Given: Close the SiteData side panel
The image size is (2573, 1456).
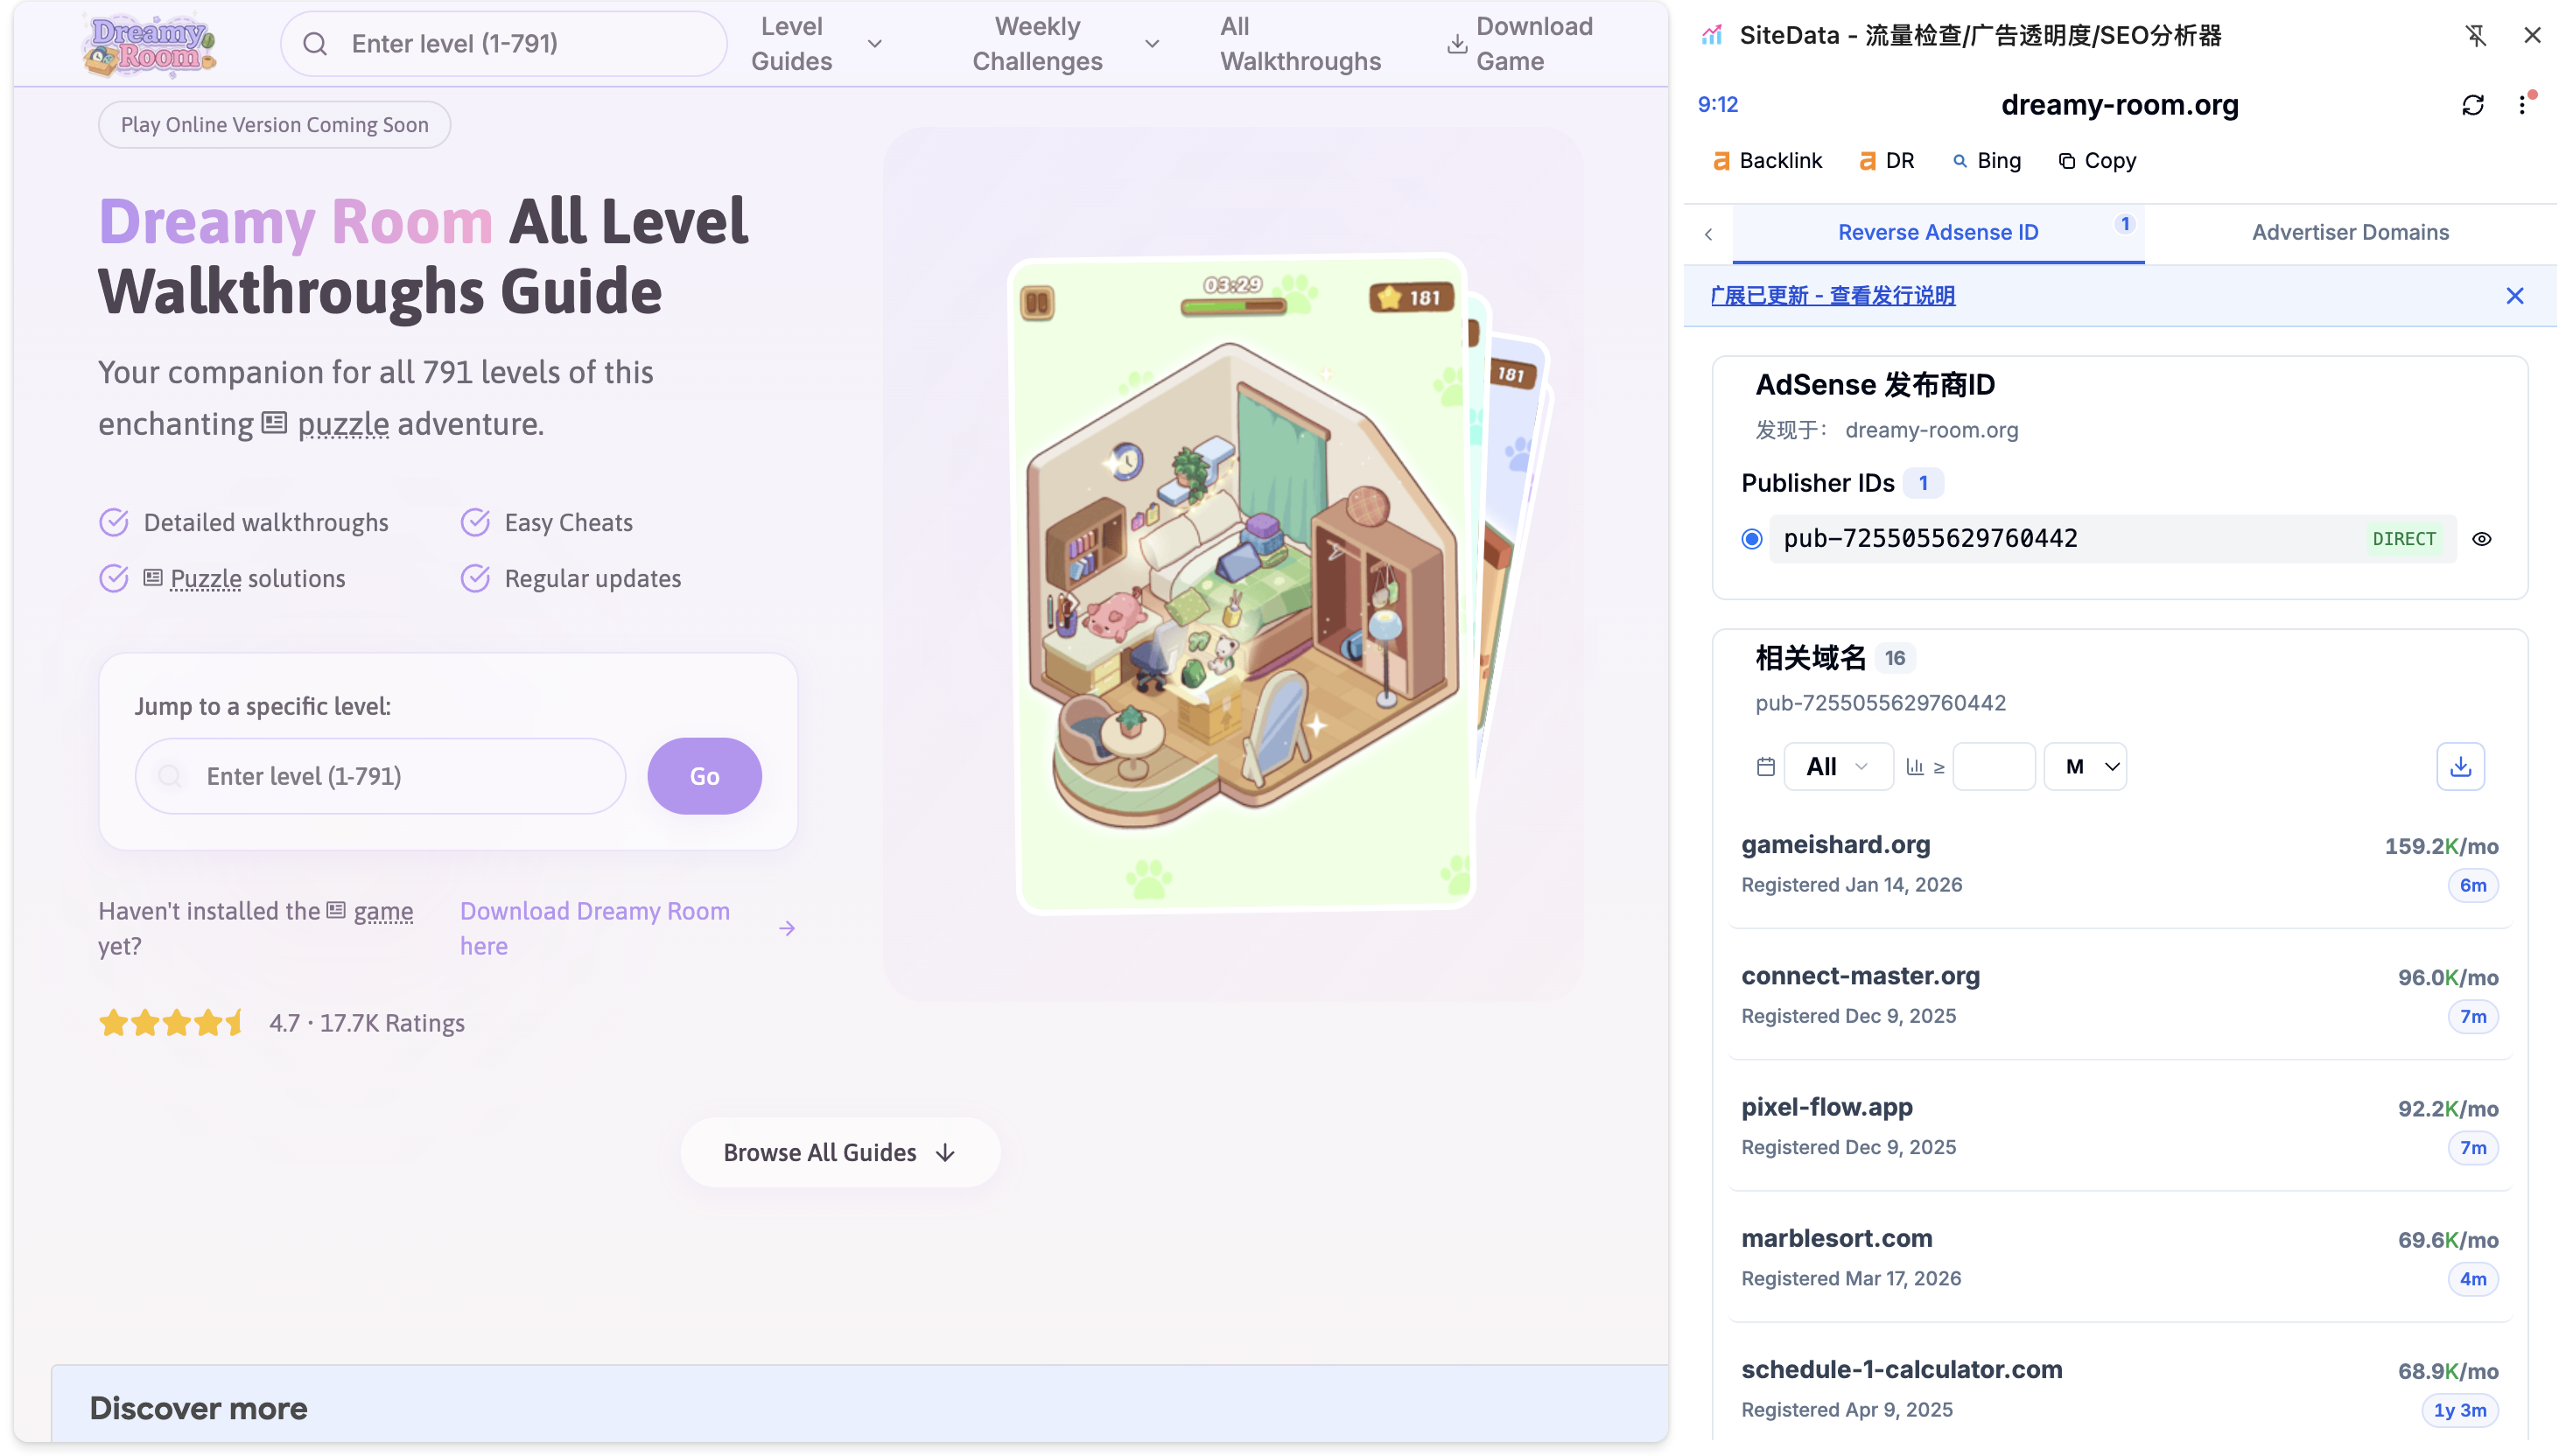Looking at the screenshot, I should pos(2532,36).
